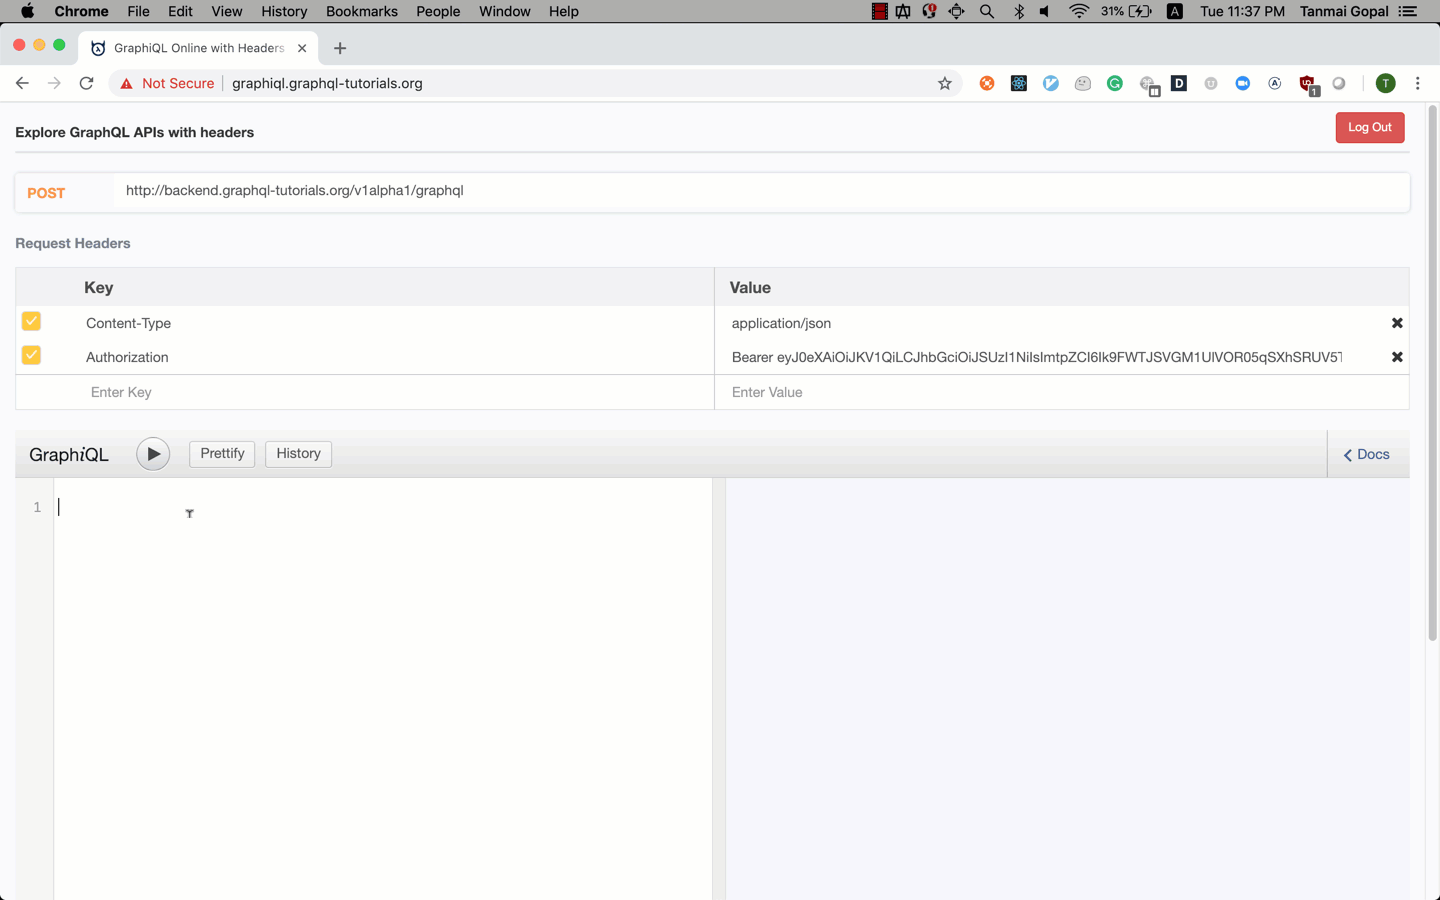The height and width of the screenshot is (900, 1440).
Task: Open the View menu
Action: [x=227, y=11]
